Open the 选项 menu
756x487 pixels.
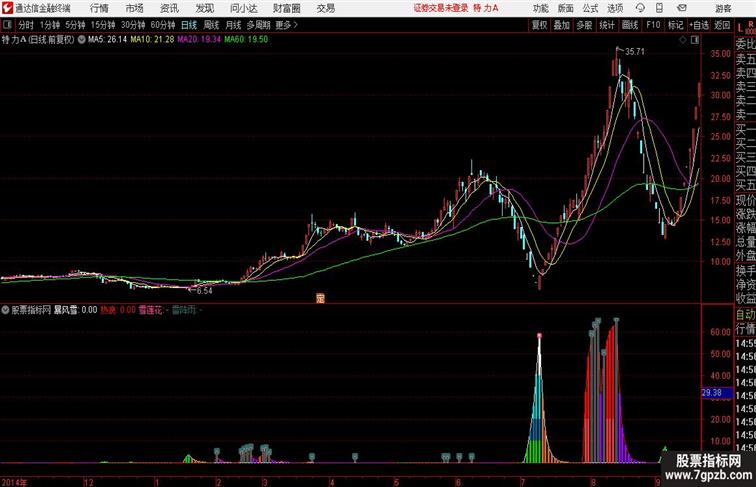(x=615, y=8)
